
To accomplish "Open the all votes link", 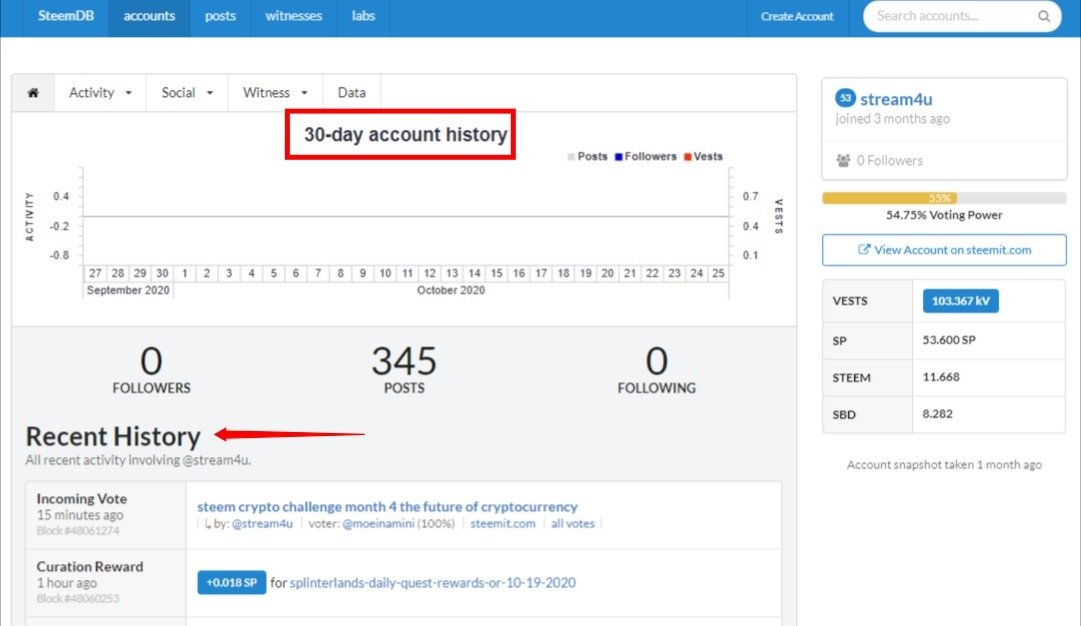I will 572,523.
